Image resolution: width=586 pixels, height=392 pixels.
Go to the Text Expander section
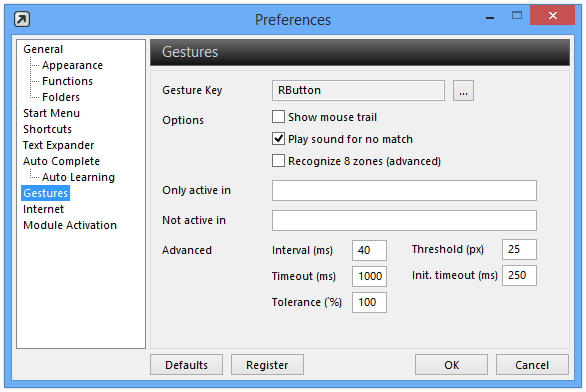point(58,145)
